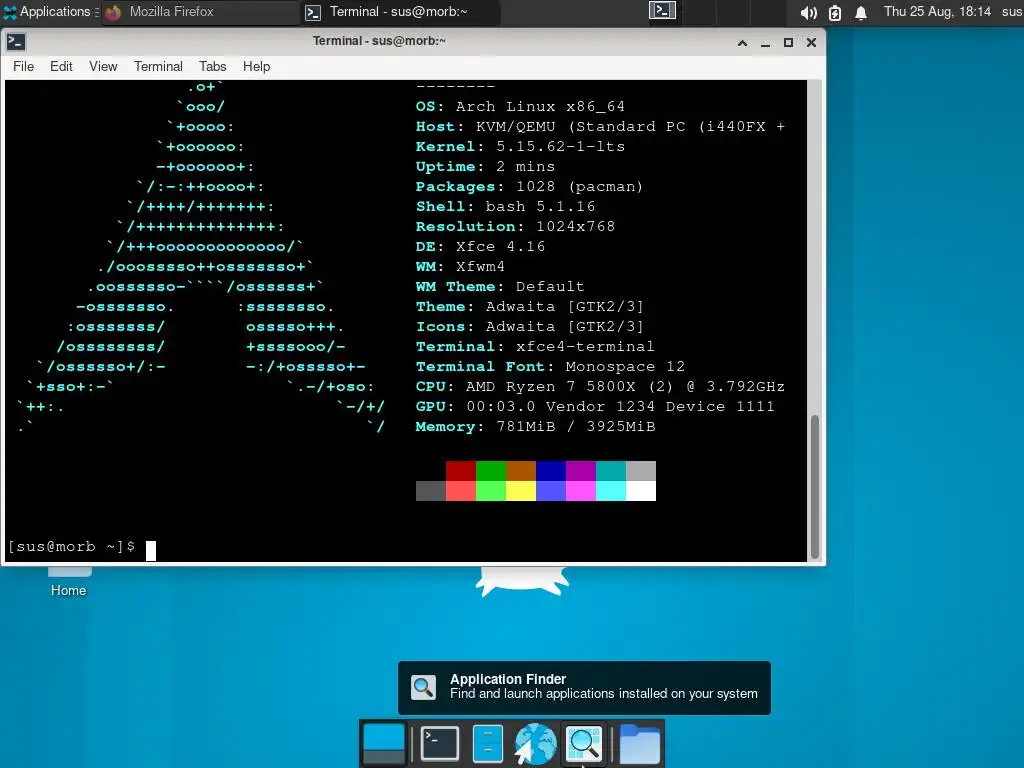Click the terminal vertical scrollbar handle

(x=814, y=487)
